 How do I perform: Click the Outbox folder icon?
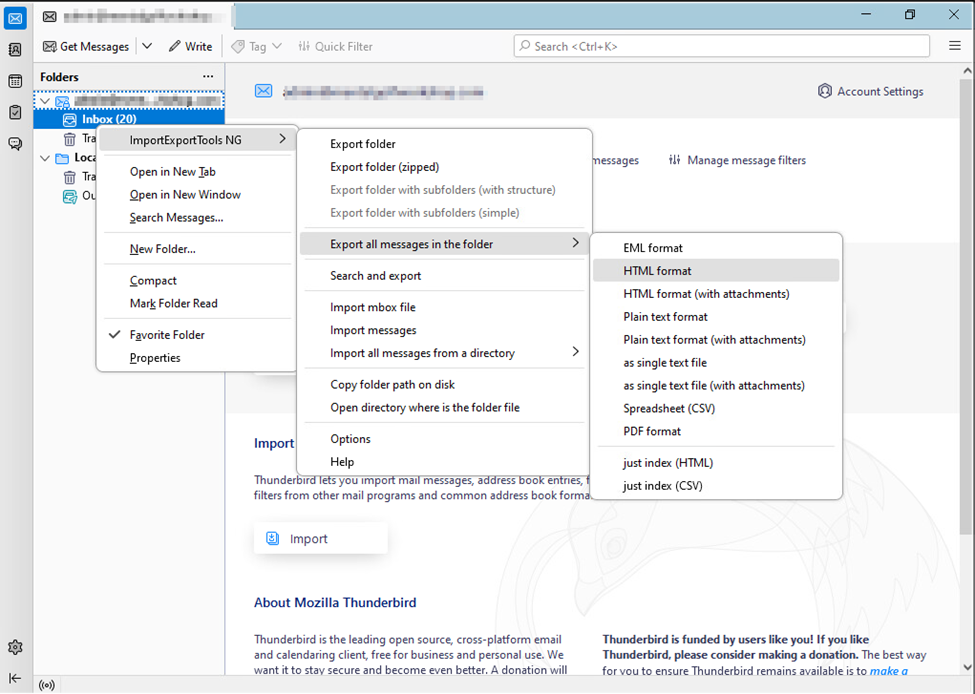click(x=70, y=197)
